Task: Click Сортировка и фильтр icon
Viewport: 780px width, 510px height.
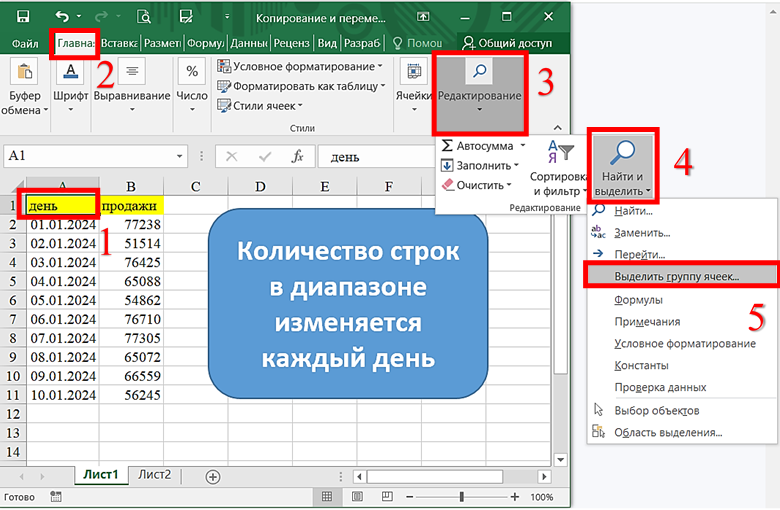Action: pyautogui.click(x=561, y=151)
